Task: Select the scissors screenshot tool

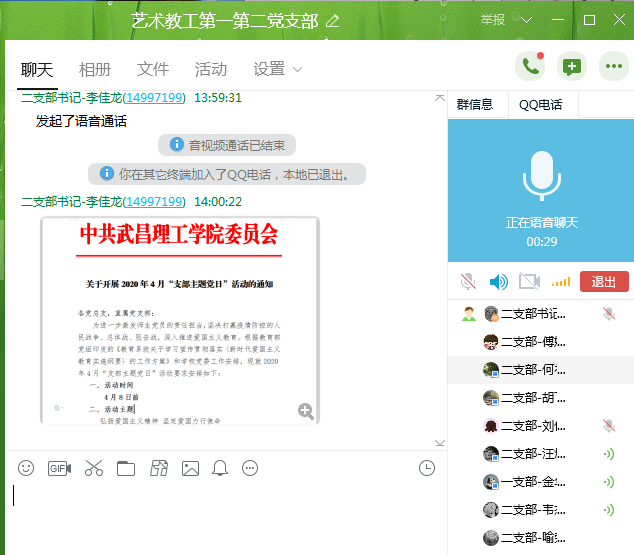Action: [x=94, y=468]
